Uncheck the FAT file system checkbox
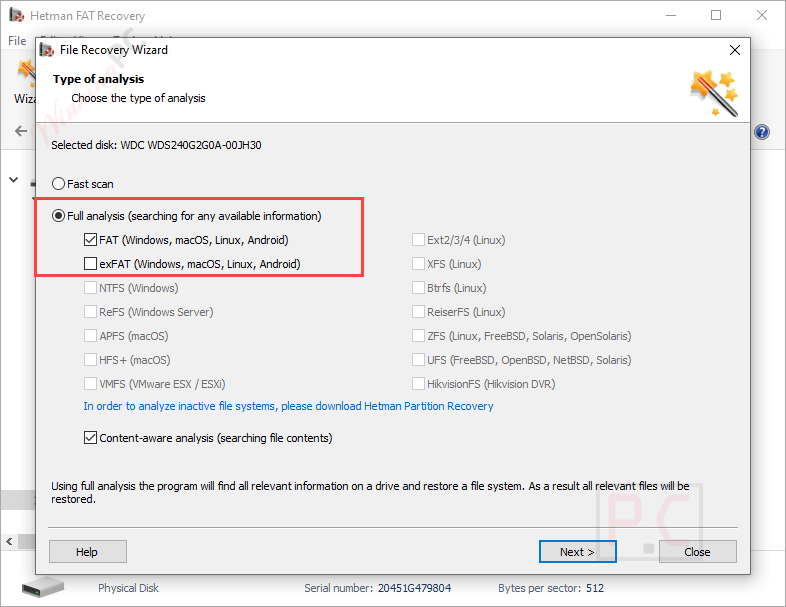This screenshot has height=607, width=786. pyautogui.click(x=90, y=240)
